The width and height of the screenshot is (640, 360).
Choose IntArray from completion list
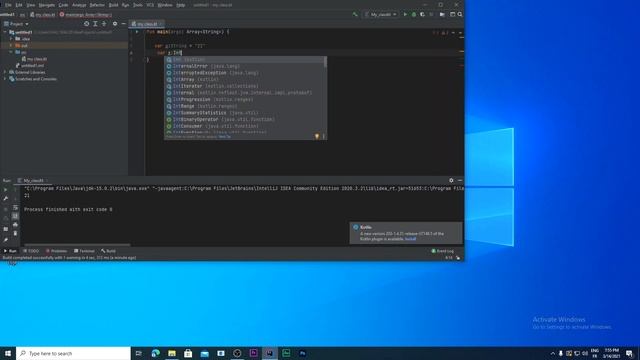[245, 80]
